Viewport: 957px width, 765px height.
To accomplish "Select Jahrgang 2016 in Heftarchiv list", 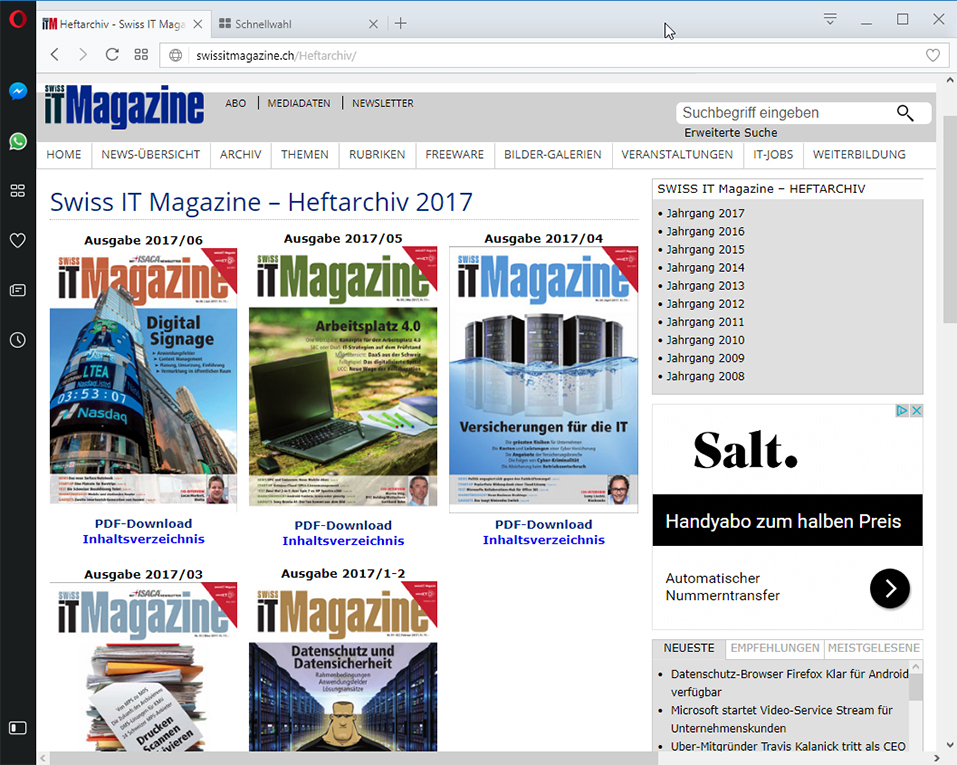I will coord(705,231).
